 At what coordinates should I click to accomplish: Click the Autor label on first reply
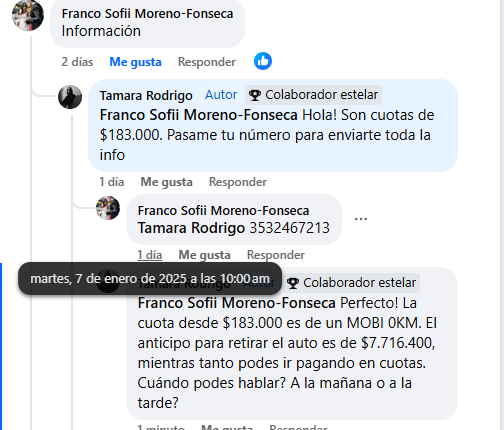coord(221,95)
